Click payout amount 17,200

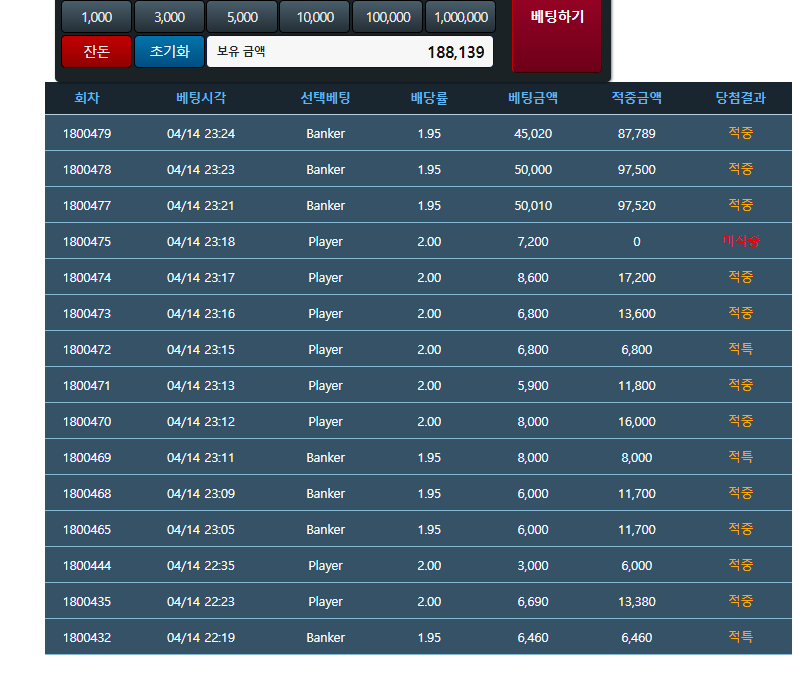coord(637,278)
